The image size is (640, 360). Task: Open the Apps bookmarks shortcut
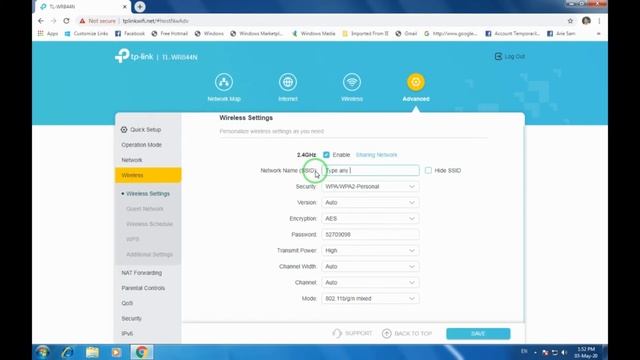pos(48,33)
